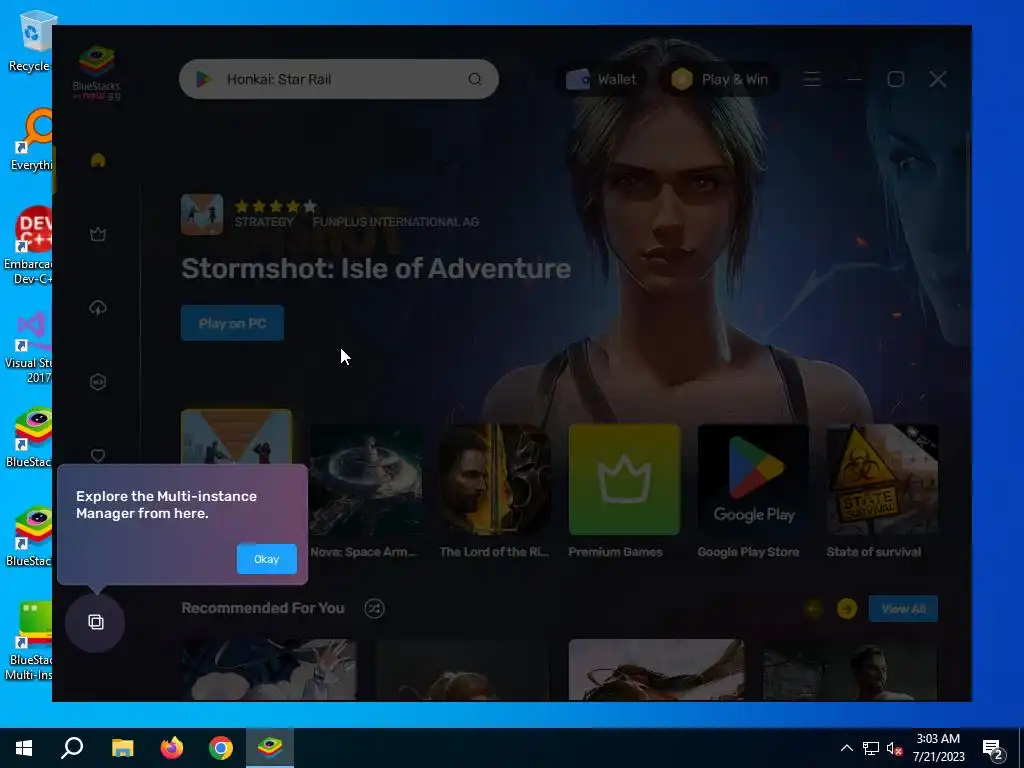Viewport: 1024px width, 768px height.
Task: Click the Stormshot star rating
Action: [276, 206]
